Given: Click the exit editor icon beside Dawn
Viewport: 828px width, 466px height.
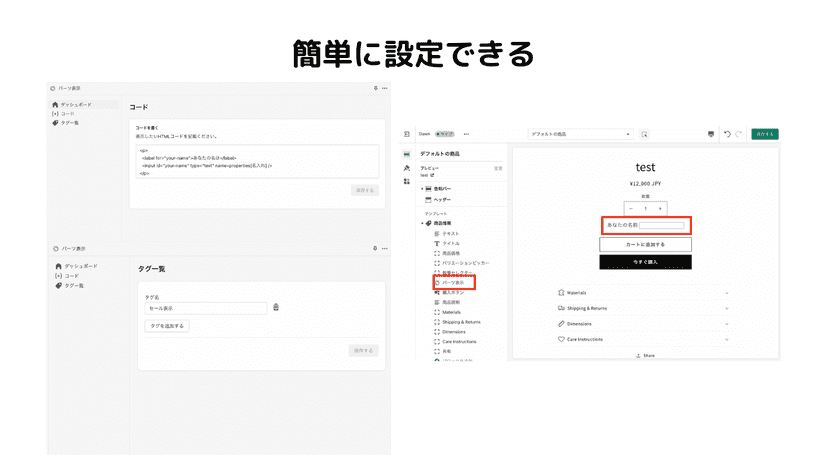Looking at the screenshot, I should click(x=407, y=134).
